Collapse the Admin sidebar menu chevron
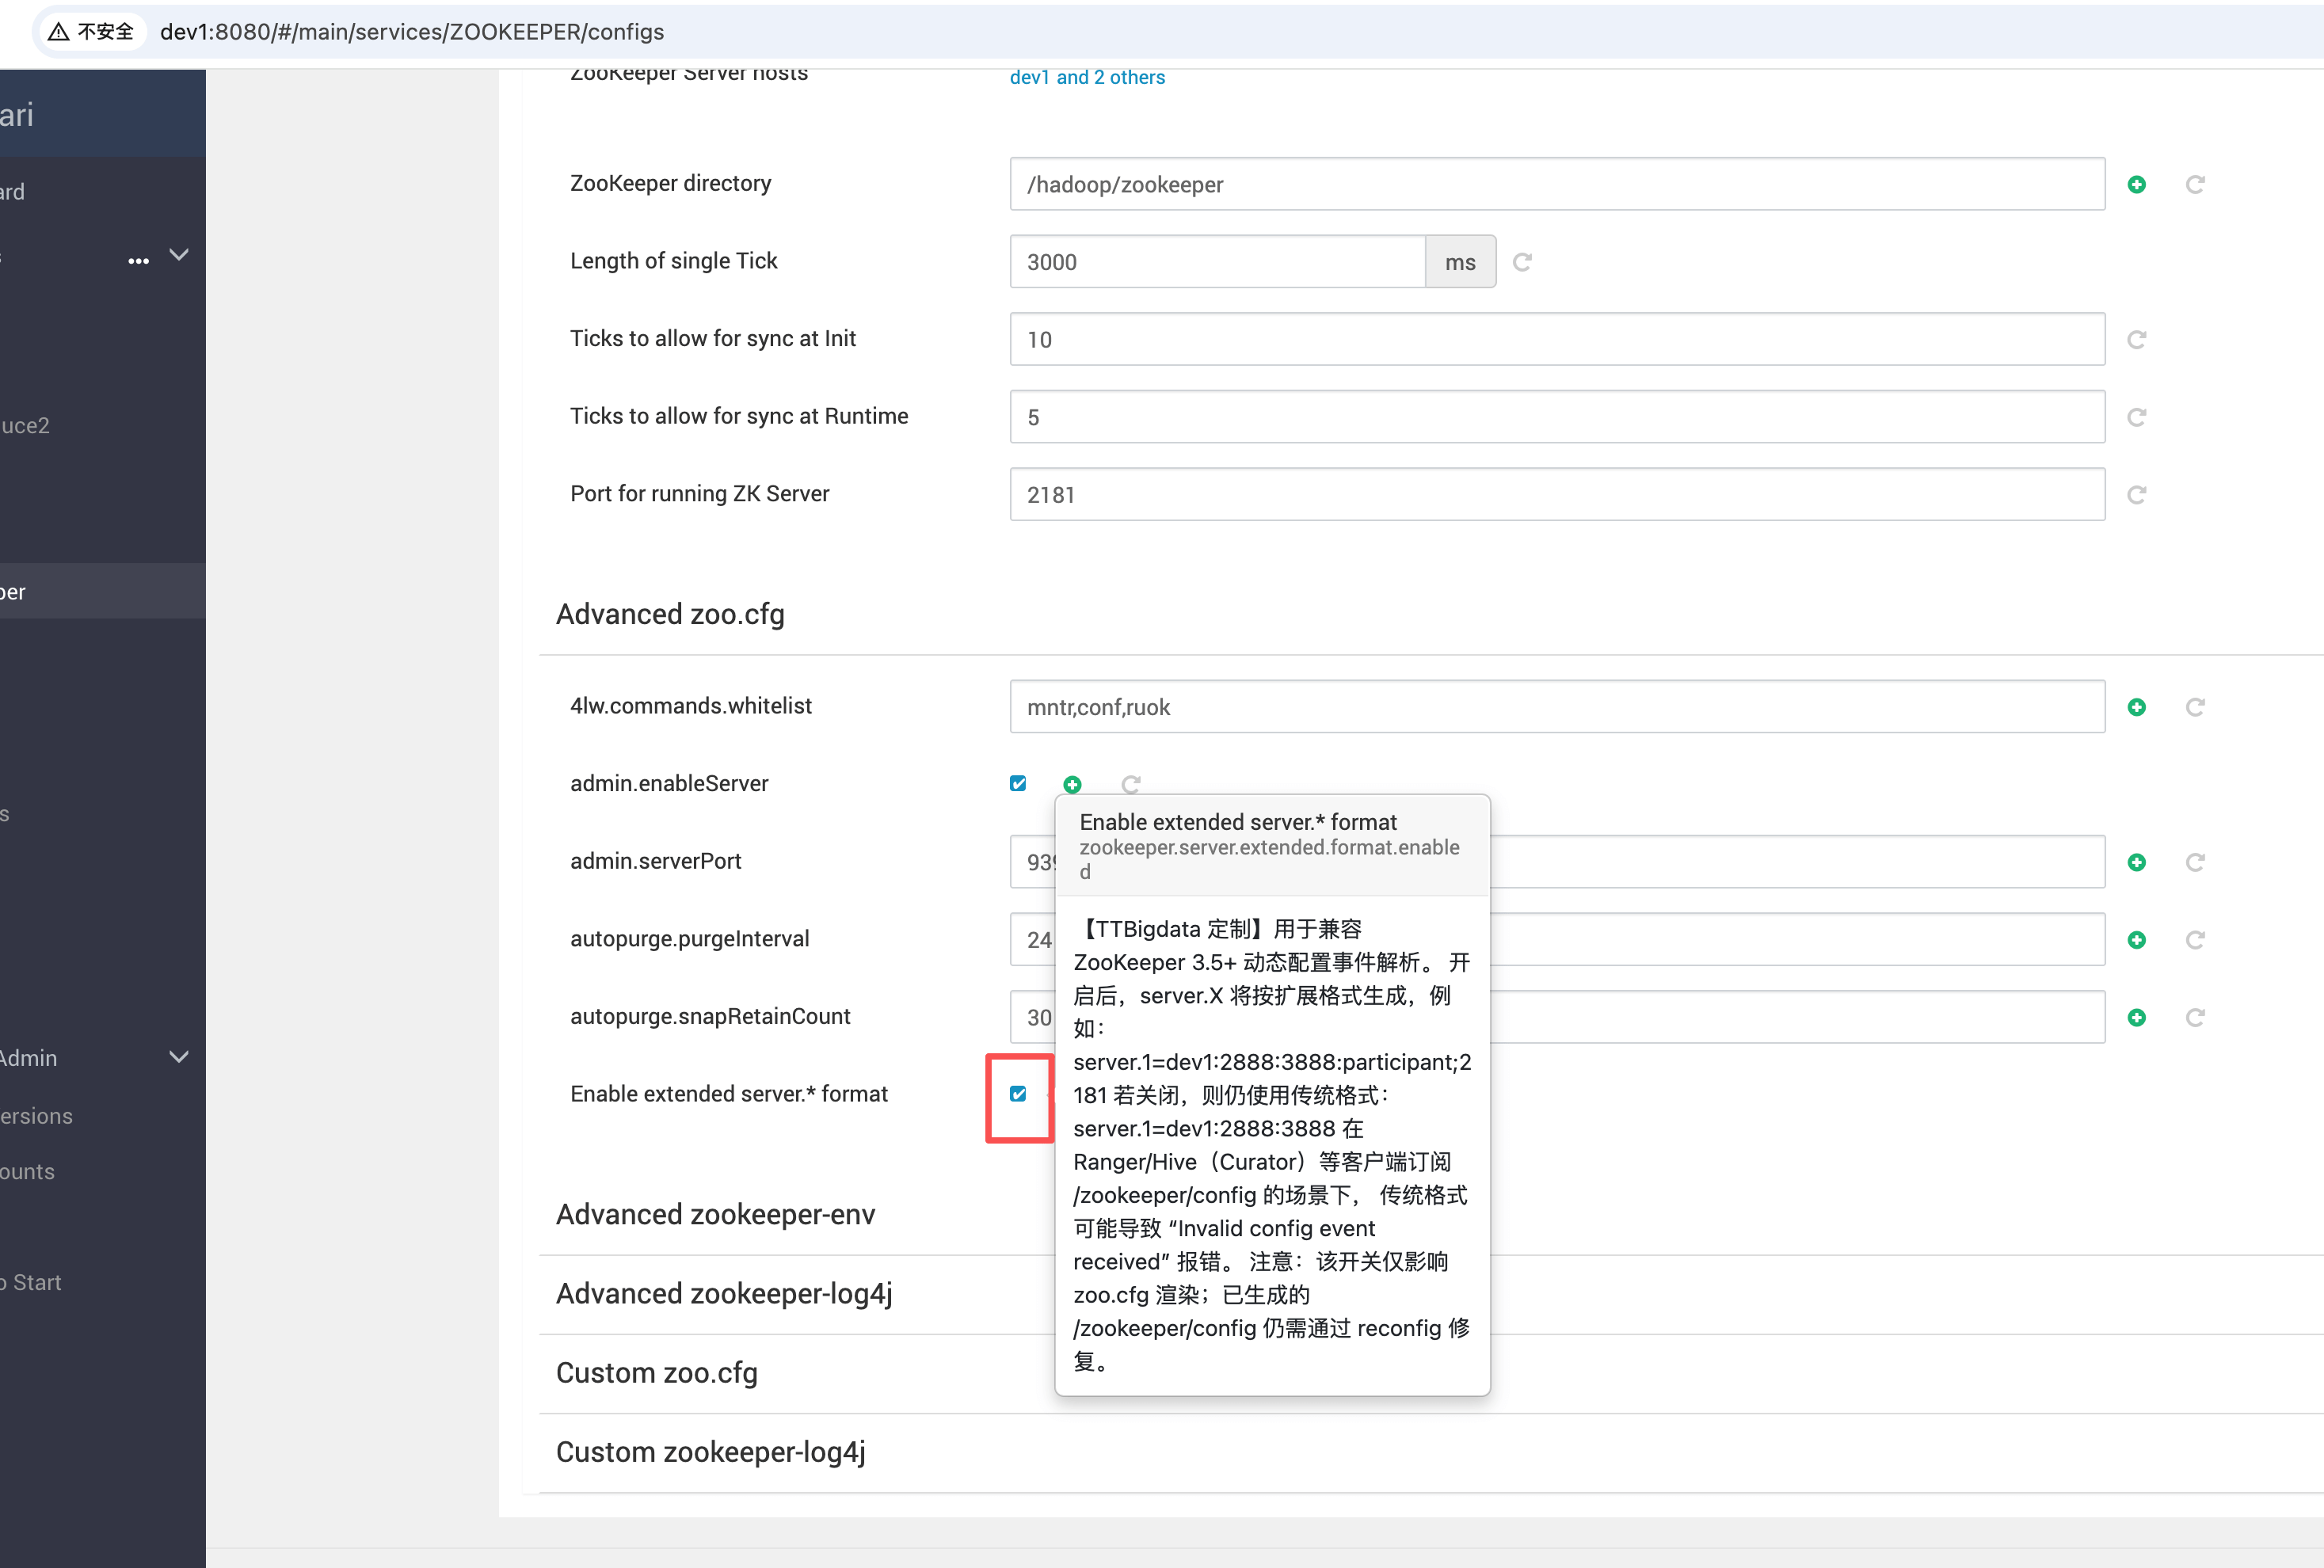This screenshot has height=1568, width=2324. coord(179,1057)
